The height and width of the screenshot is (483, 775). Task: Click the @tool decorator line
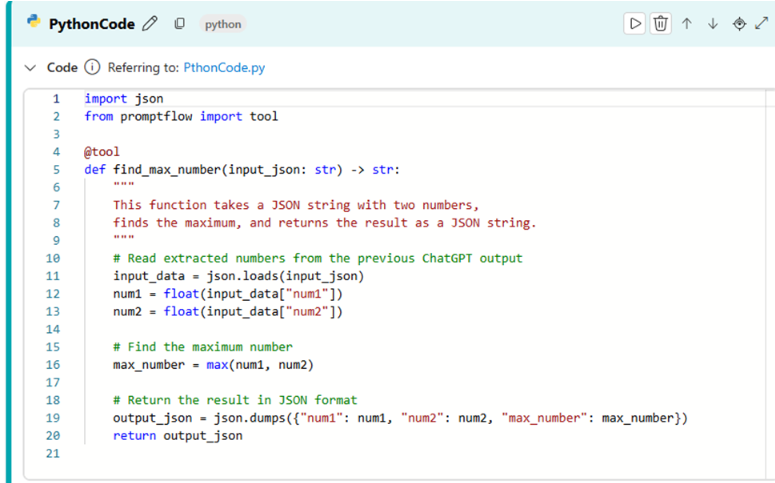pyautogui.click(x=102, y=152)
